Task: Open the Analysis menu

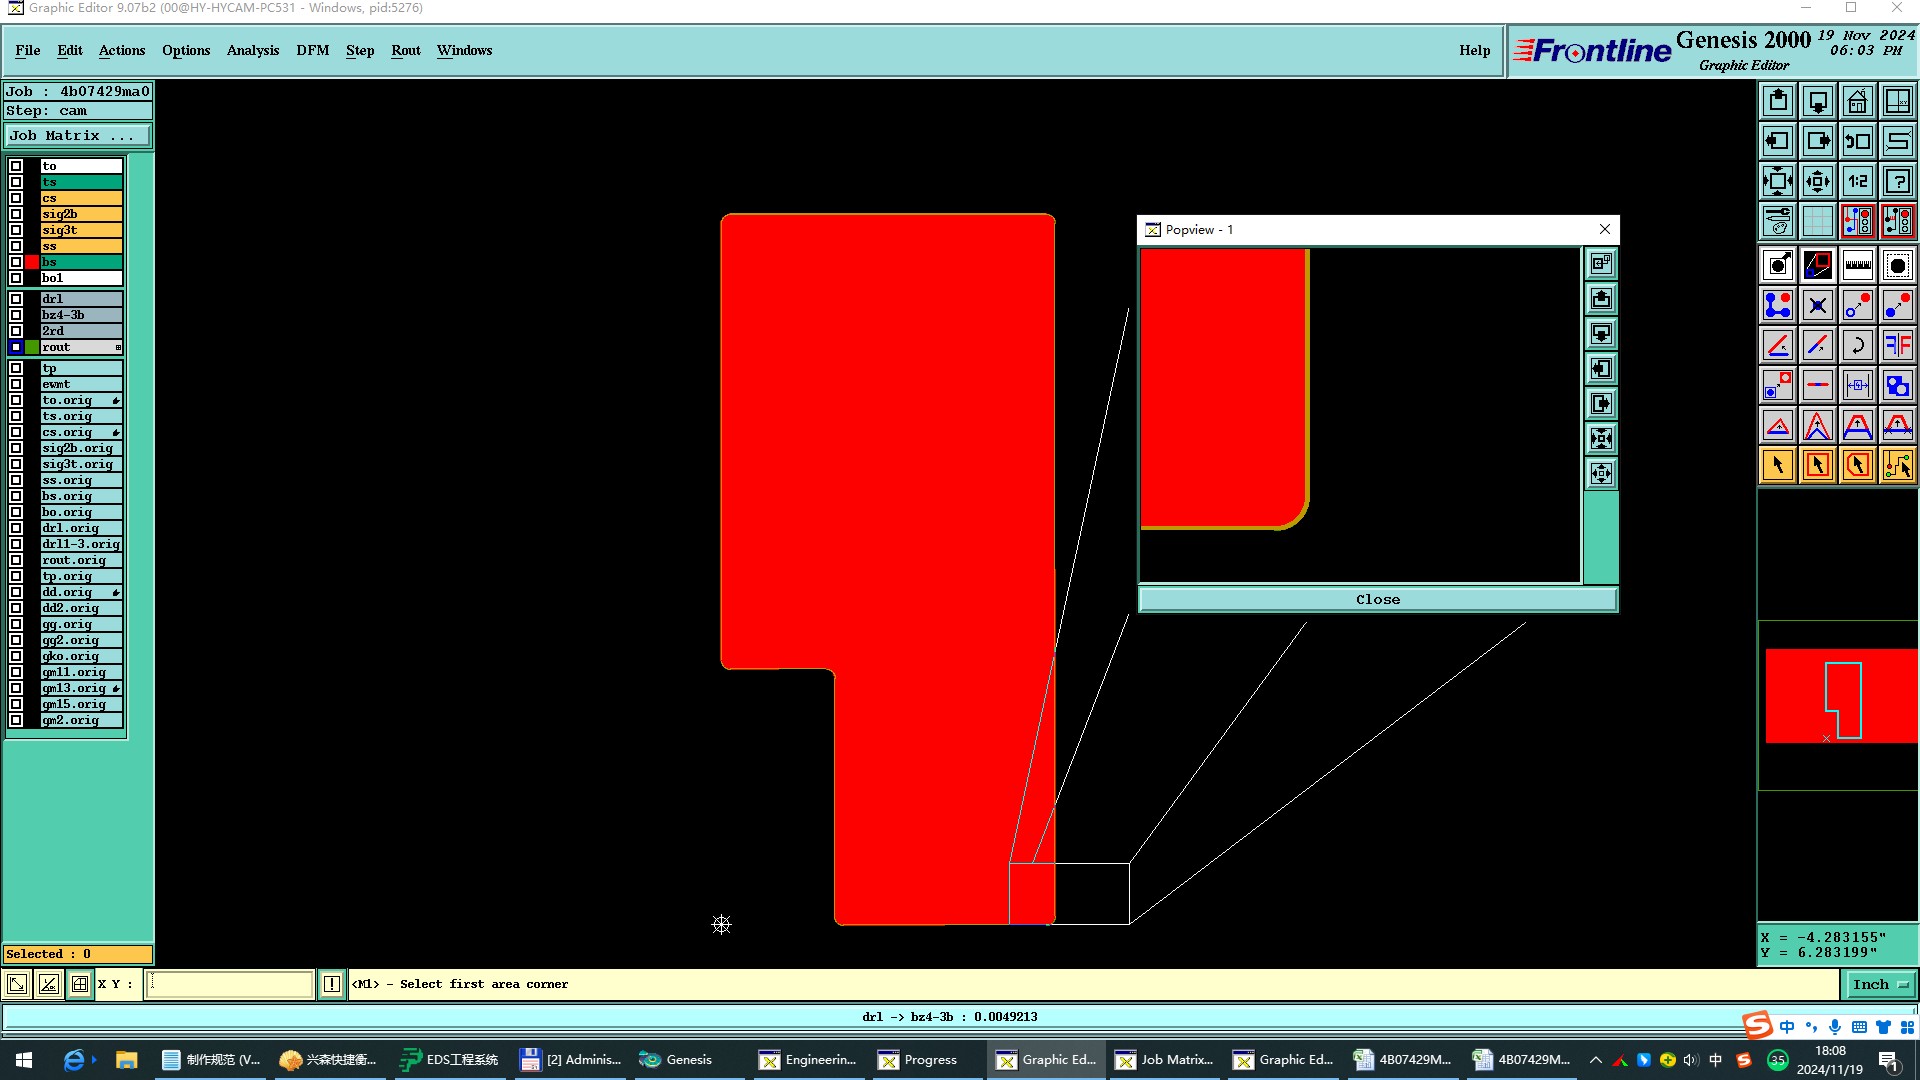Action: [x=252, y=50]
